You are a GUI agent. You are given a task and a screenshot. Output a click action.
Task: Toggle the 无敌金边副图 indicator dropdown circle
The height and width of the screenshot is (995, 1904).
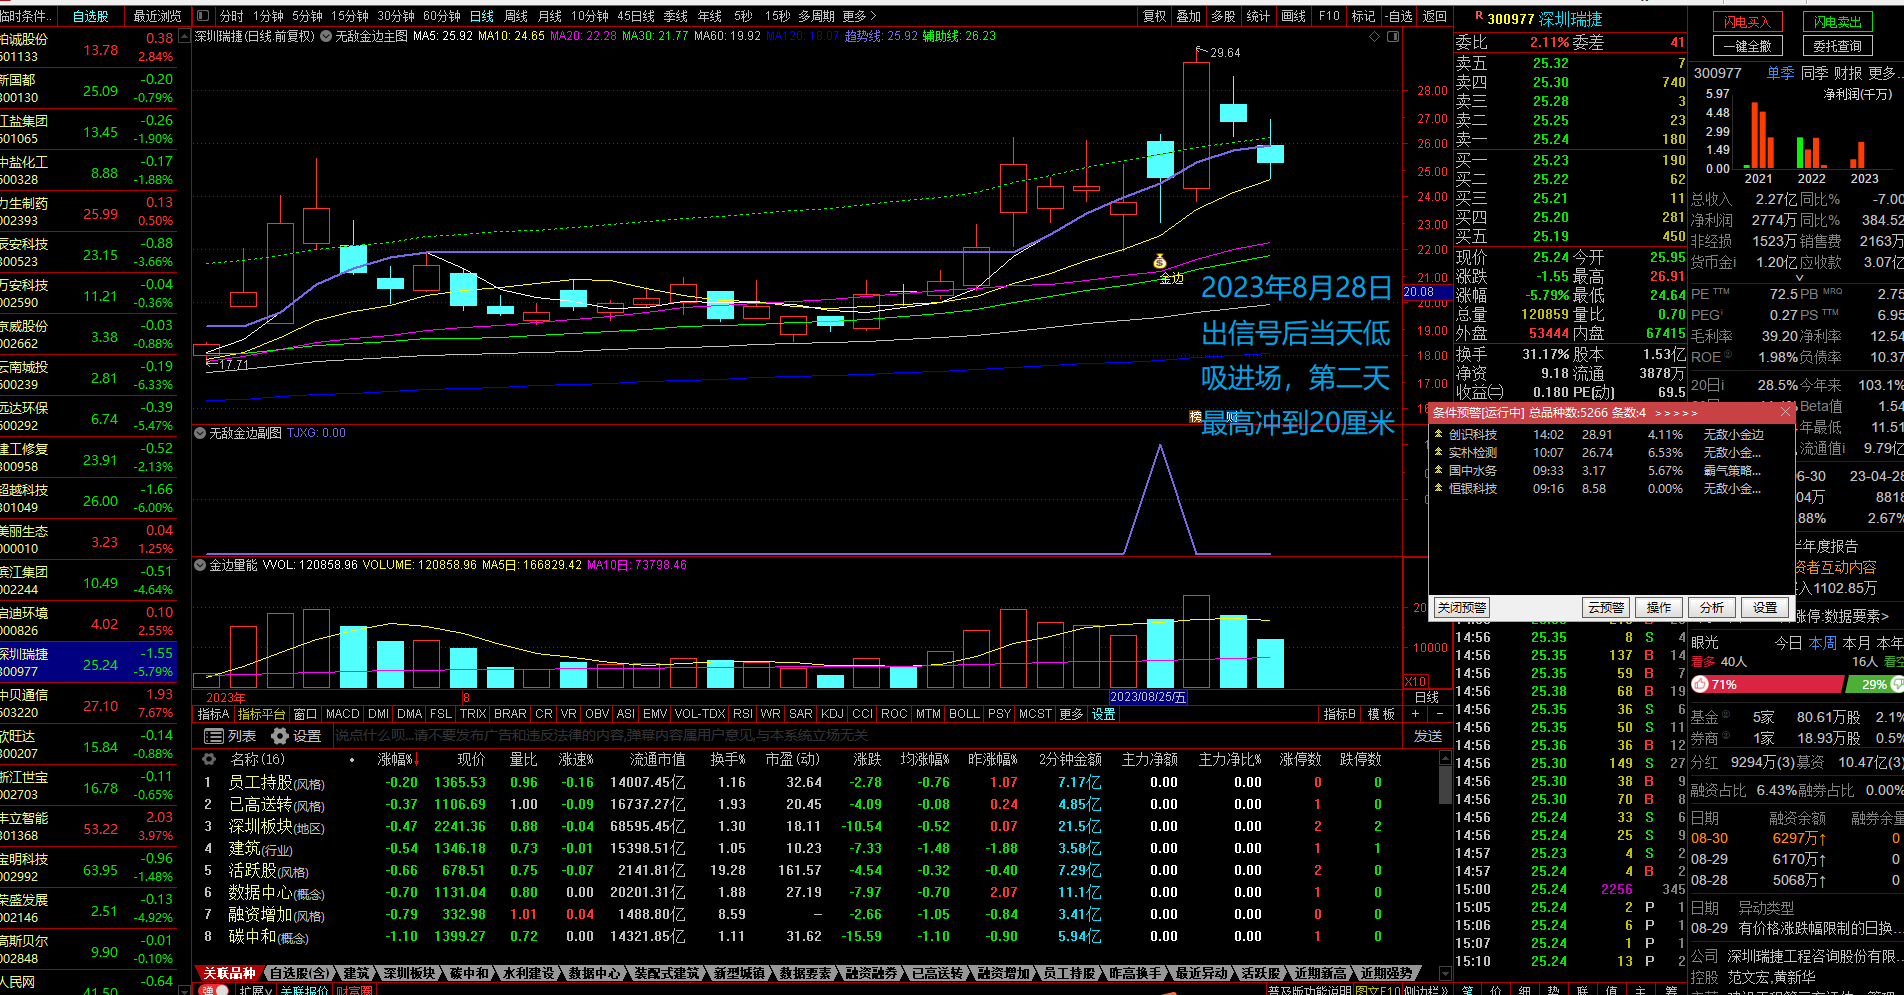coord(200,433)
